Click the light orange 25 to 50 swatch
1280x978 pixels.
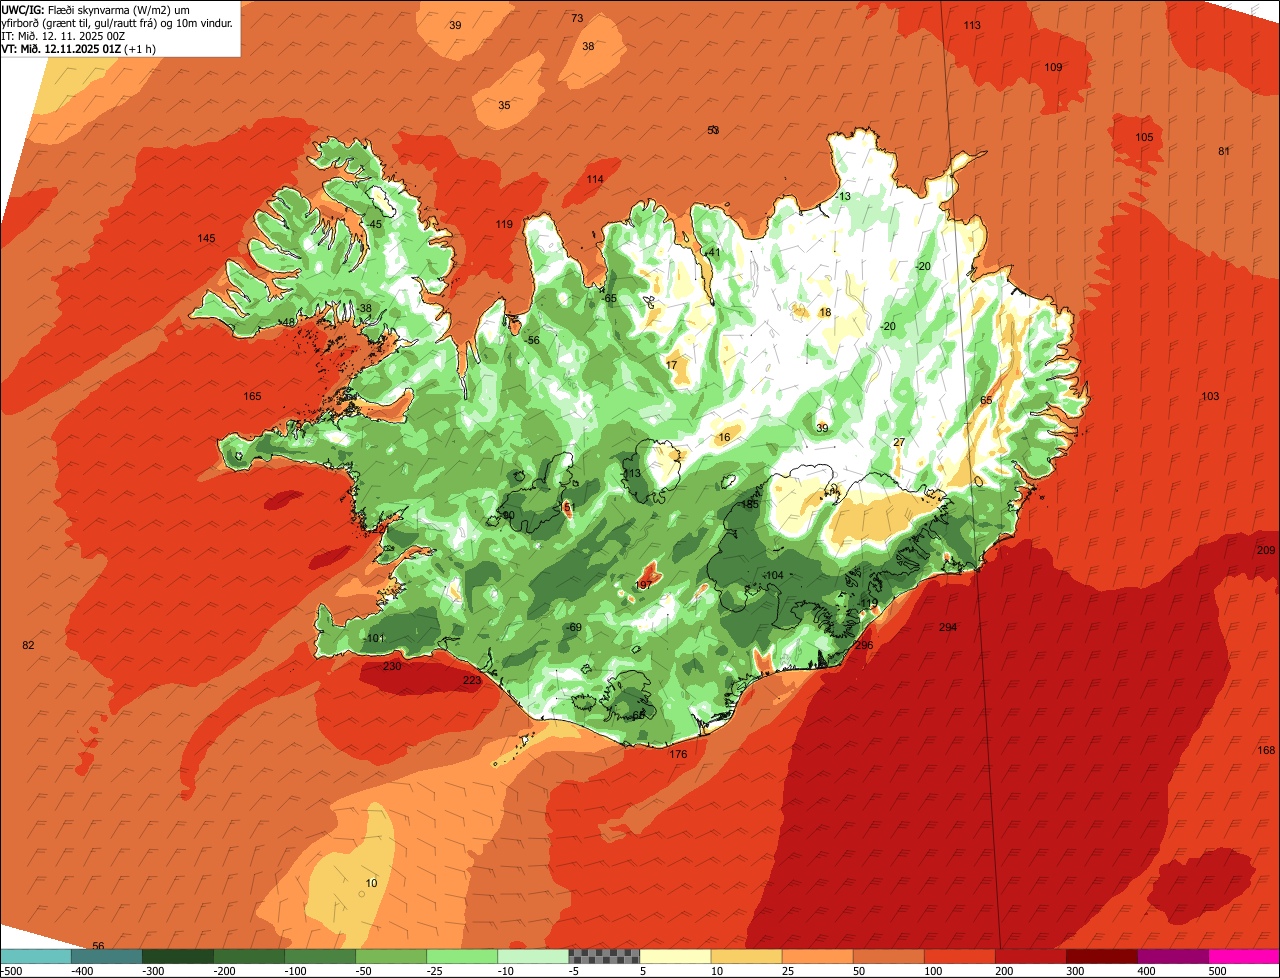click(x=818, y=956)
